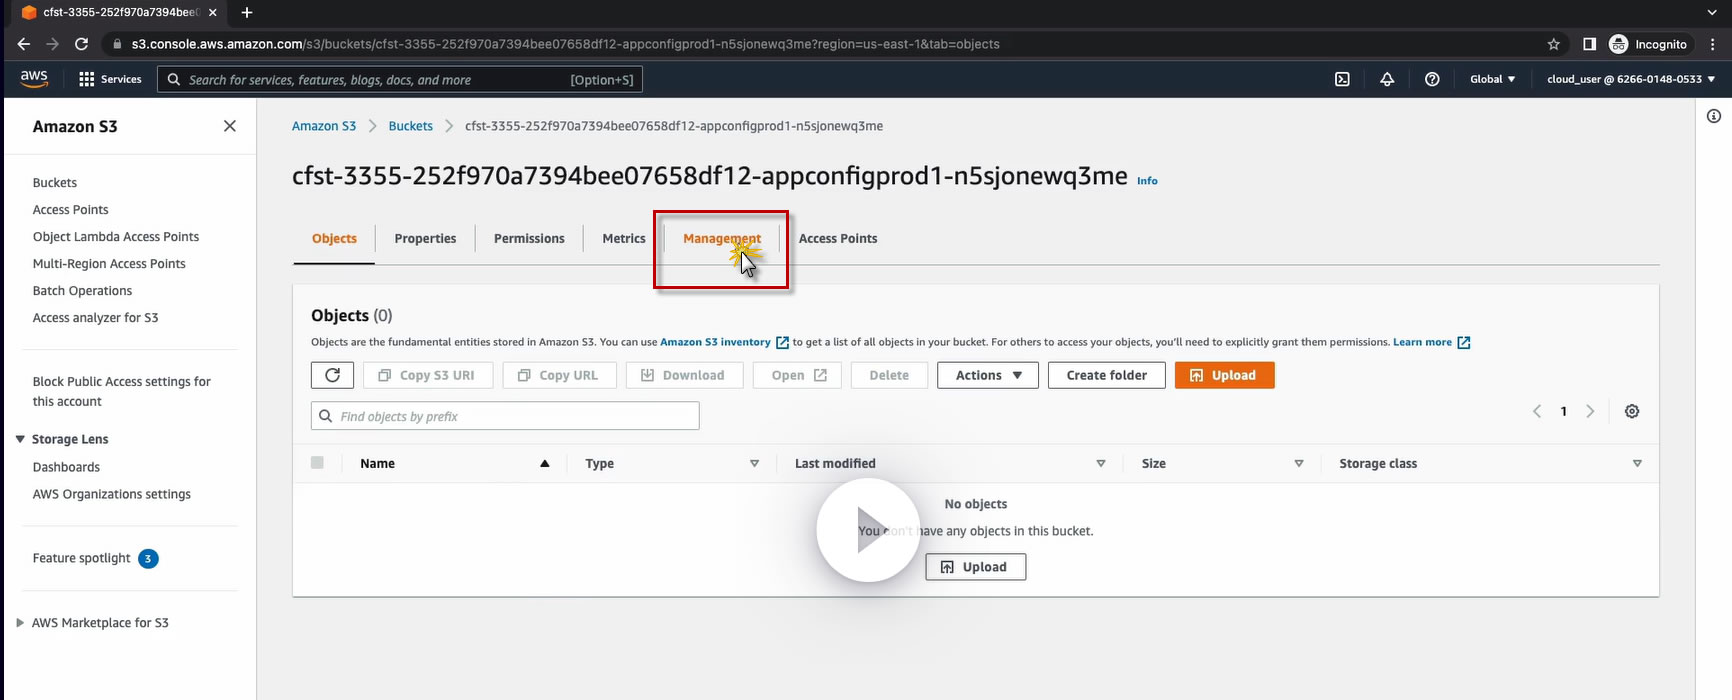The height and width of the screenshot is (700, 1732).
Task: Click Buckets in the breadcrumb
Action: click(411, 126)
